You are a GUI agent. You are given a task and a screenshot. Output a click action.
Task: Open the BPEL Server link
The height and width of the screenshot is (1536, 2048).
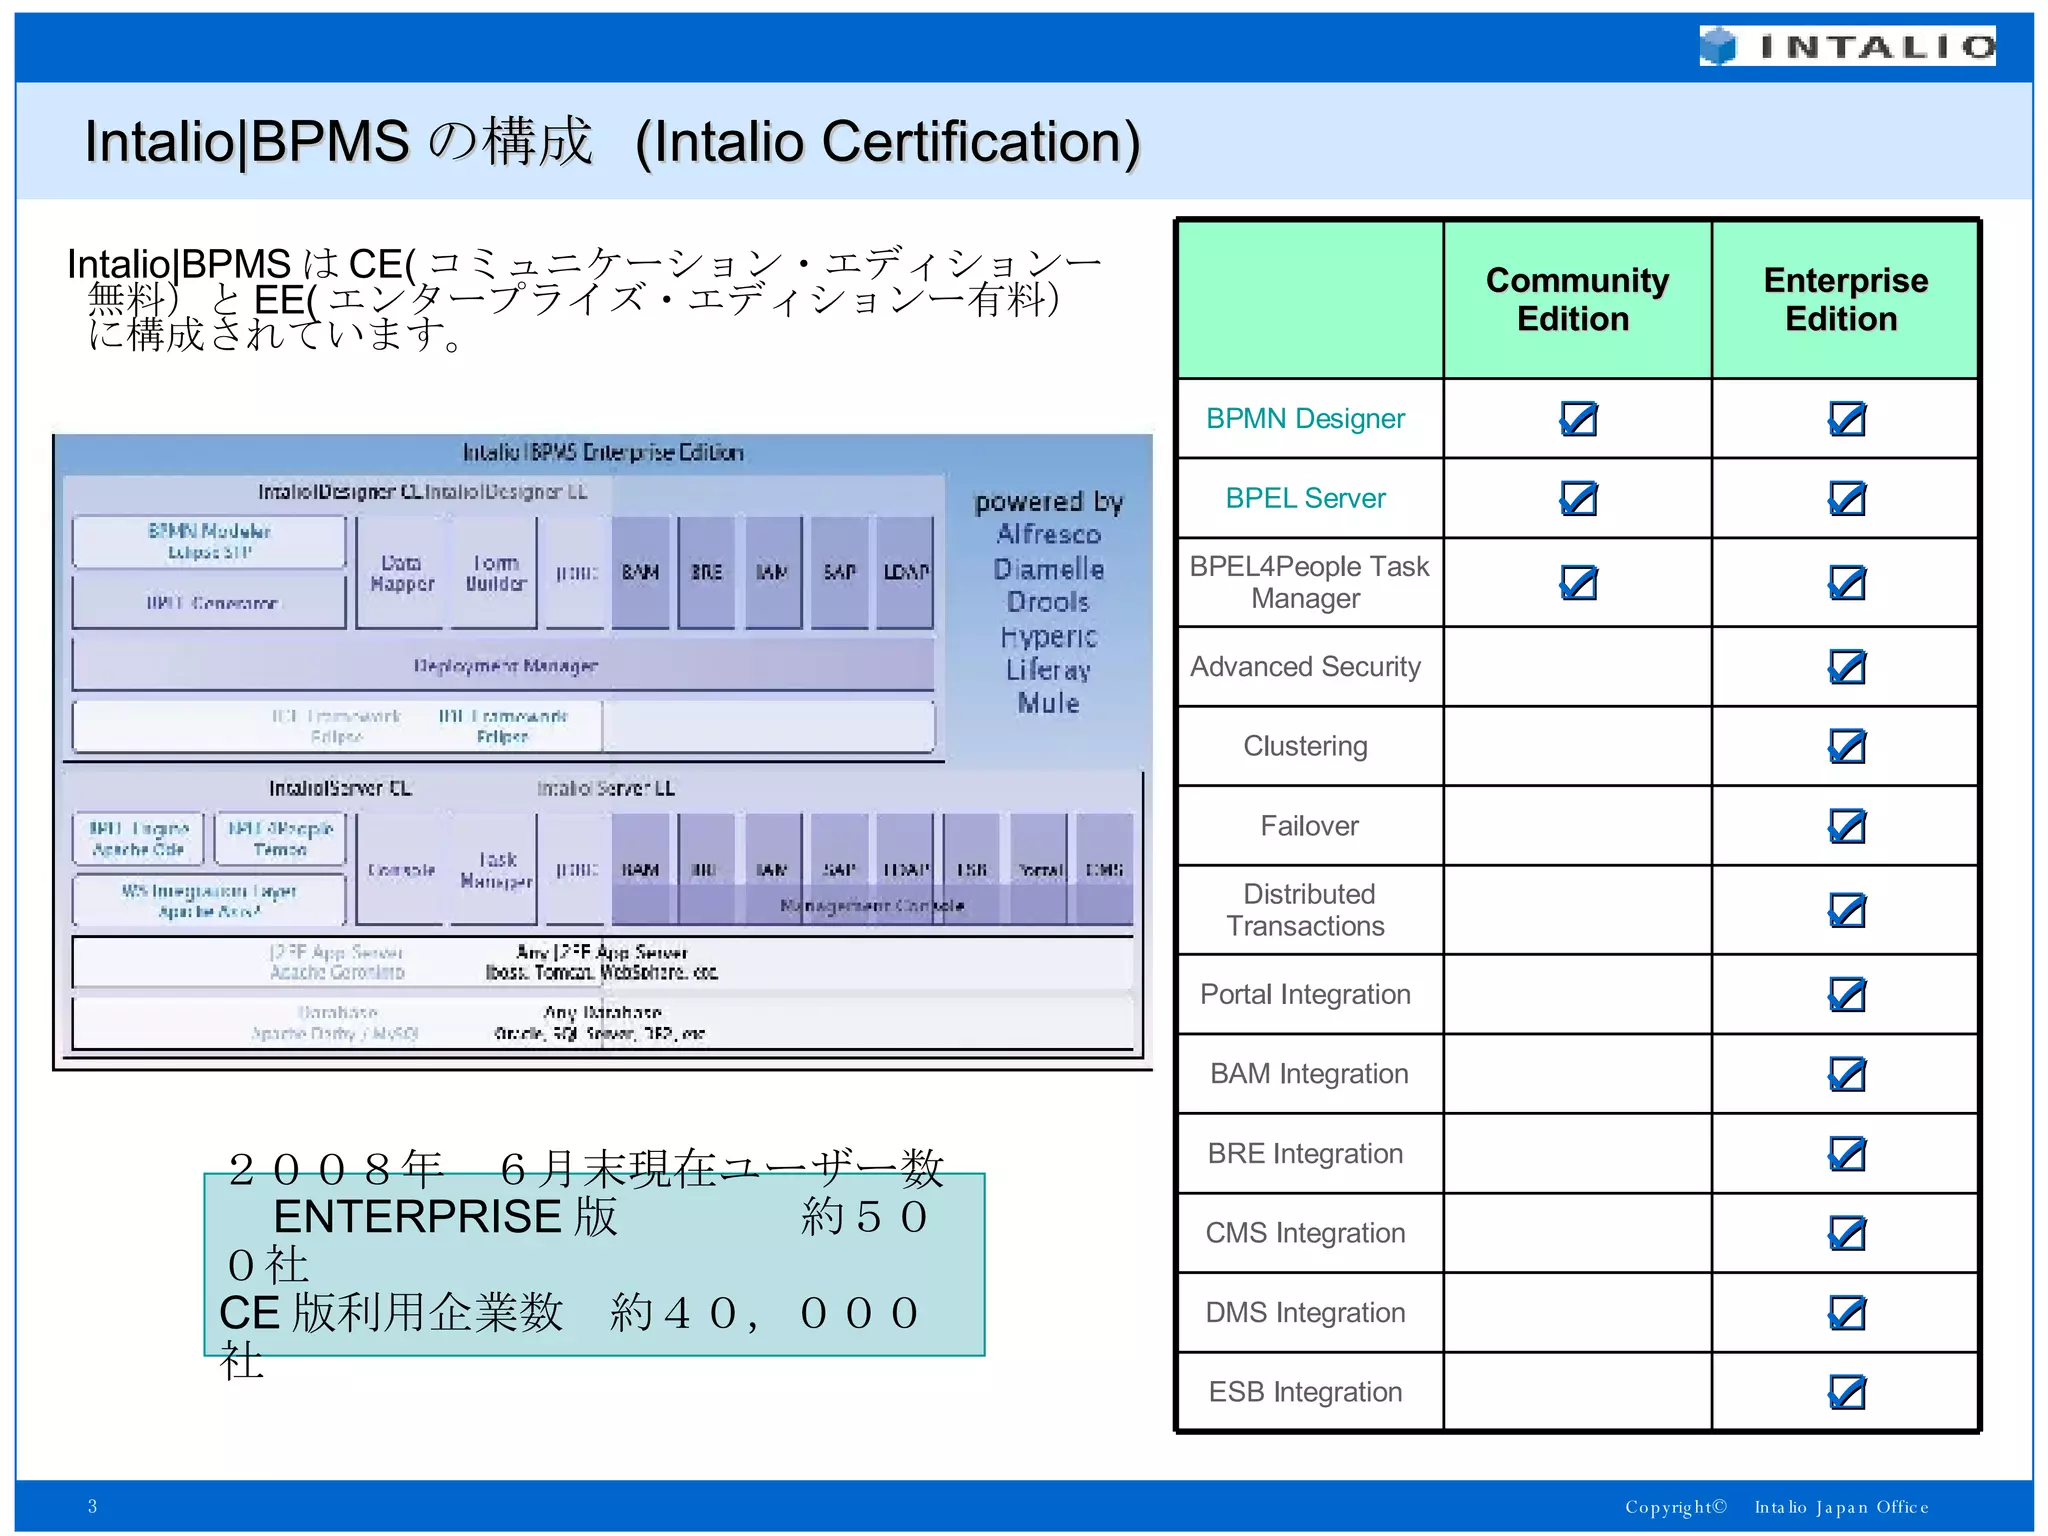1305,498
